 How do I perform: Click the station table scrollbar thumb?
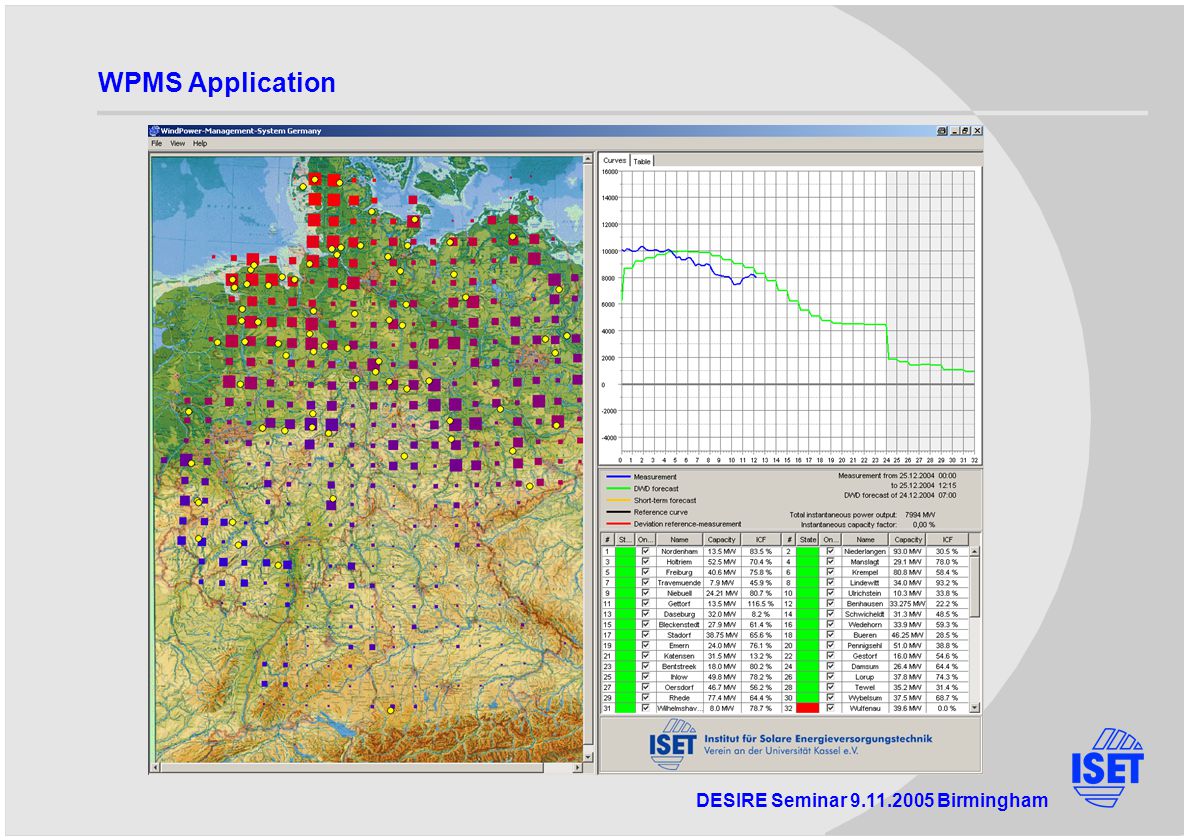975,587
